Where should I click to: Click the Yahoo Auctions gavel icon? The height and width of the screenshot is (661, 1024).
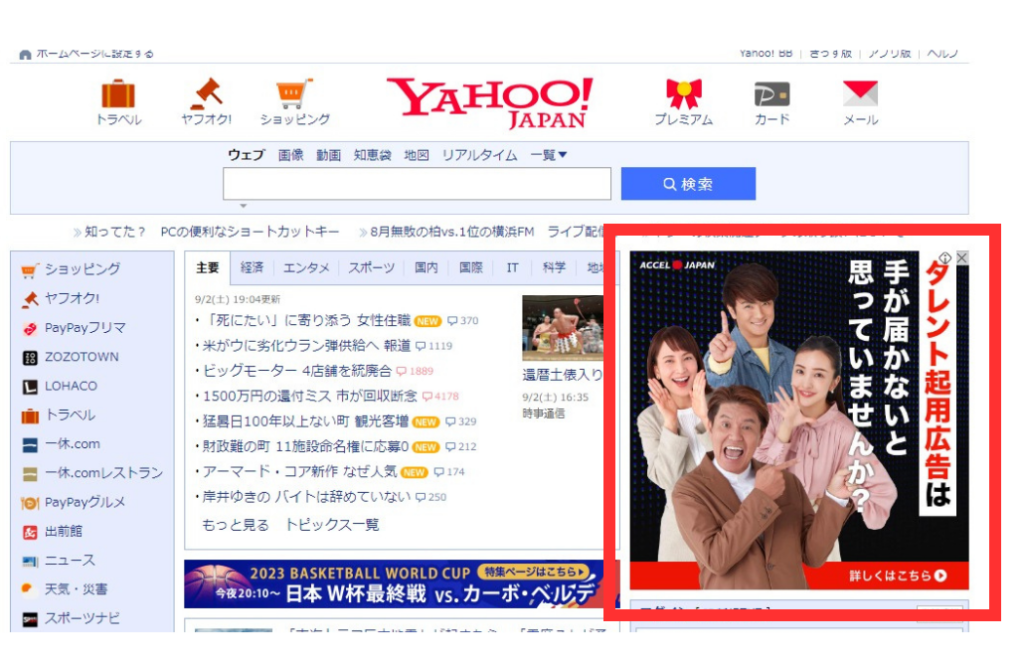[206, 95]
